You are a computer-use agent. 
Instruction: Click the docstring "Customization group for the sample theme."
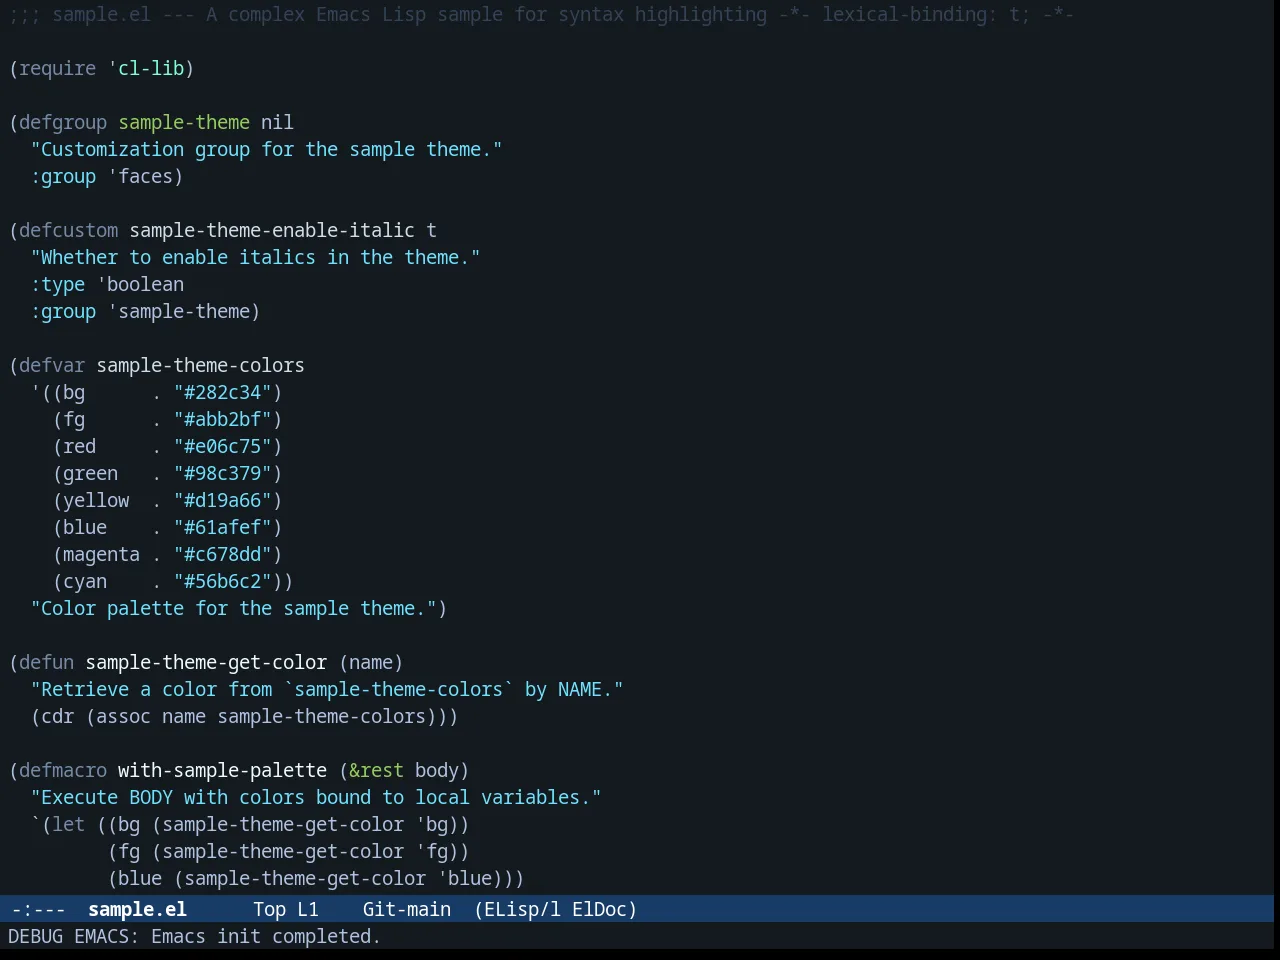point(266,149)
